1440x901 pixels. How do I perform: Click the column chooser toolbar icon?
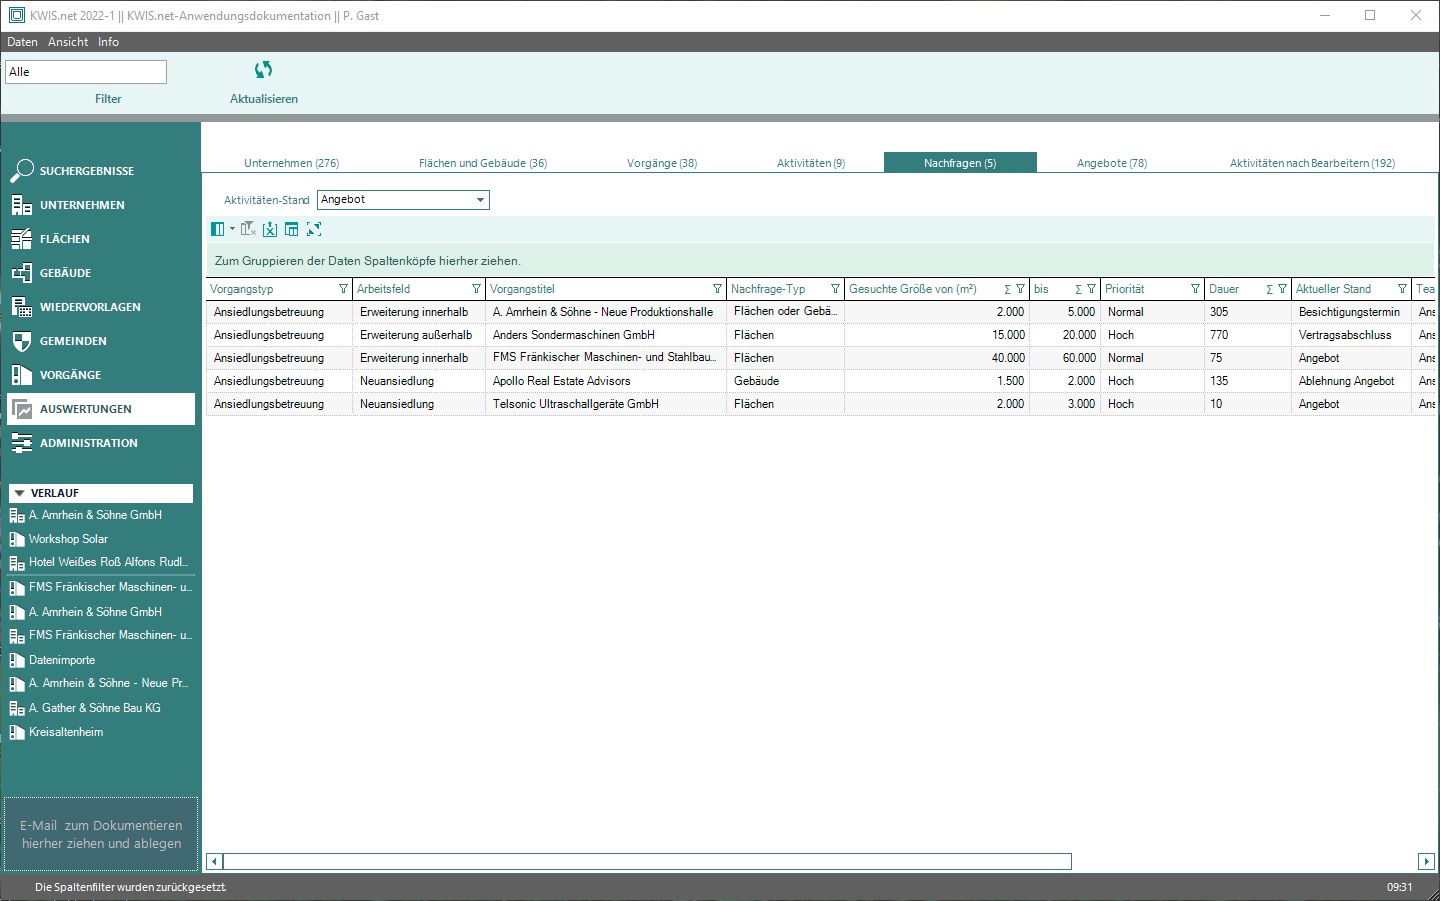(x=217, y=229)
